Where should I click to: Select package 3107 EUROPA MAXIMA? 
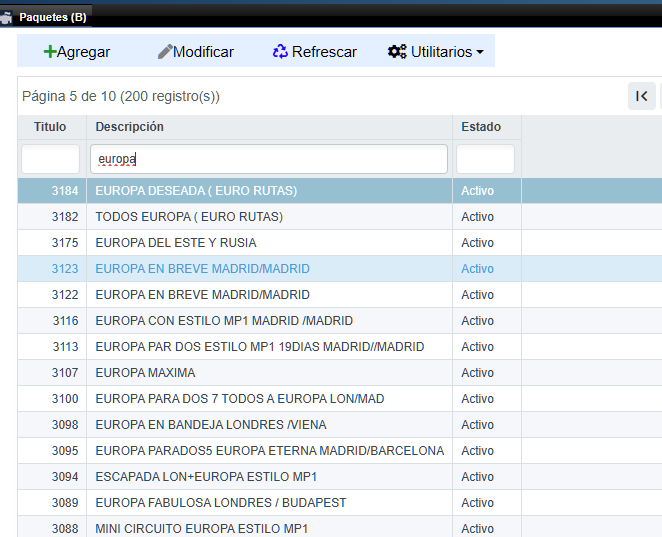coord(145,373)
